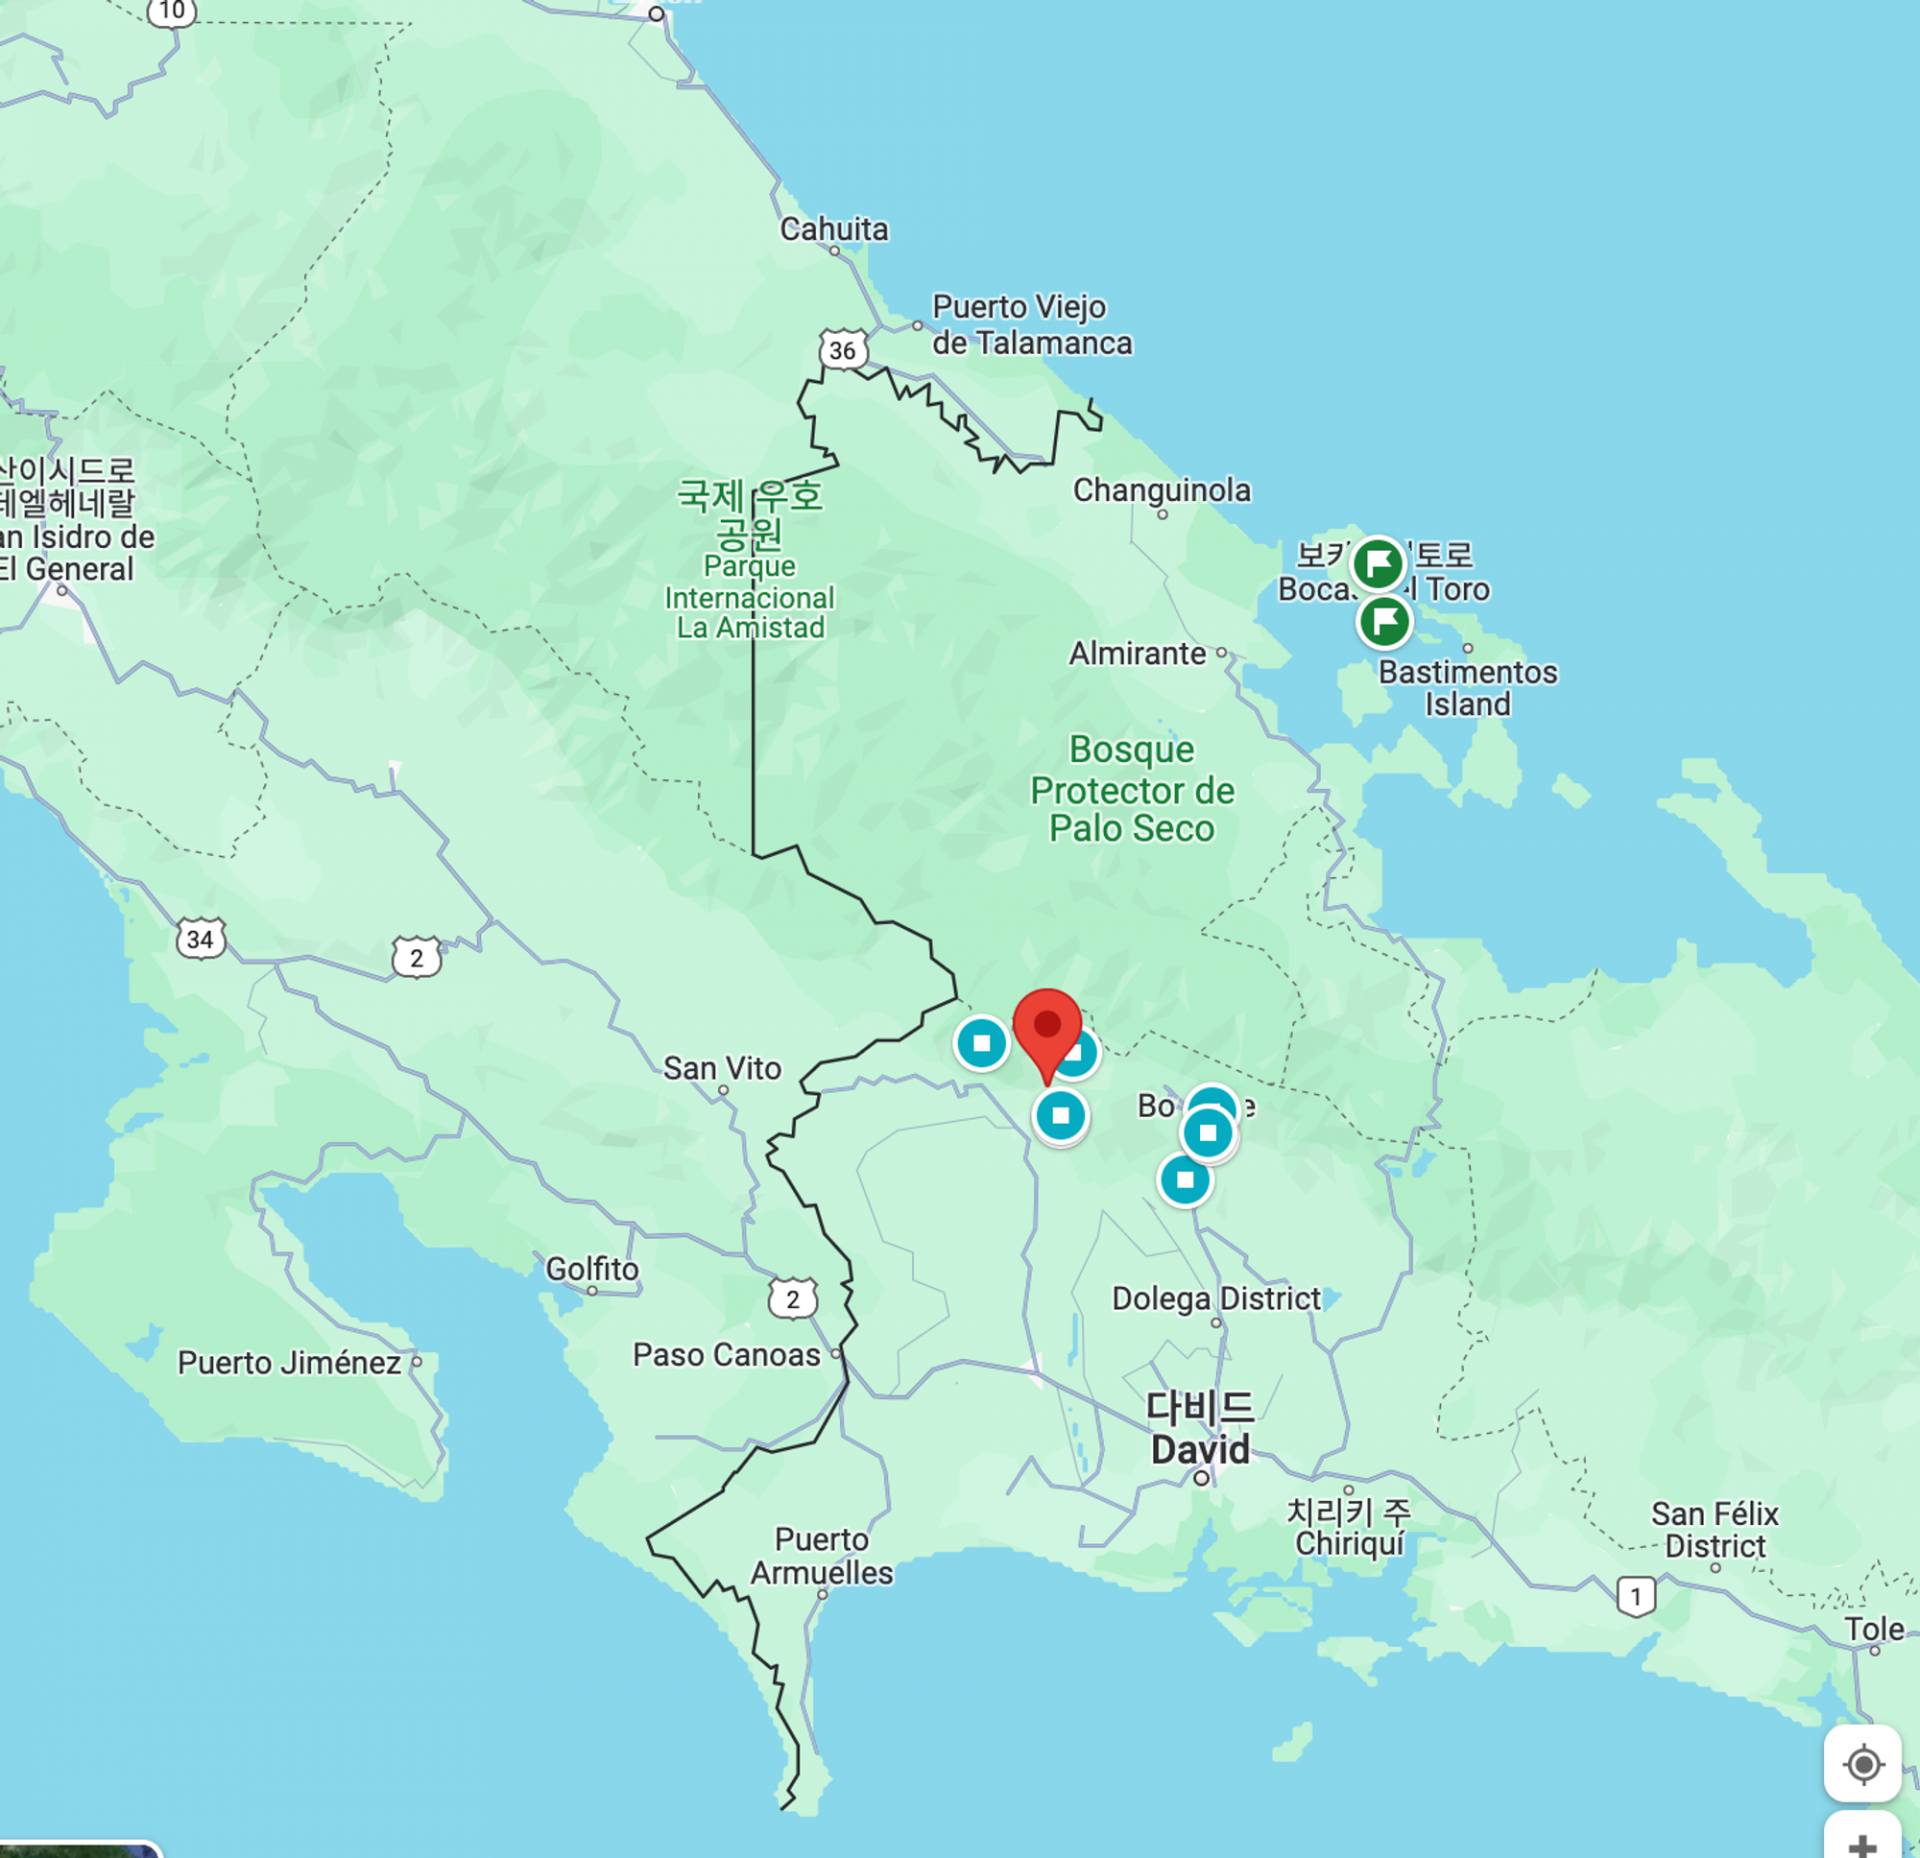This screenshot has width=1920, height=1858.
Task: Click the teal marker directly below the red pin
Action: click(x=1060, y=1115)
